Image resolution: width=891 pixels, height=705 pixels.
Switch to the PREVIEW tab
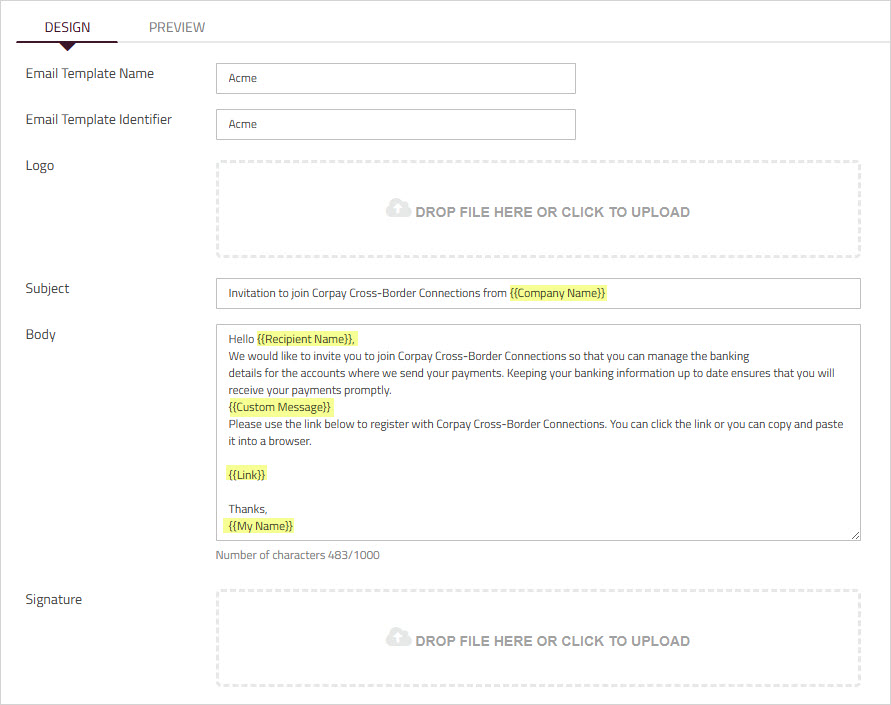(x=176, y=27)
